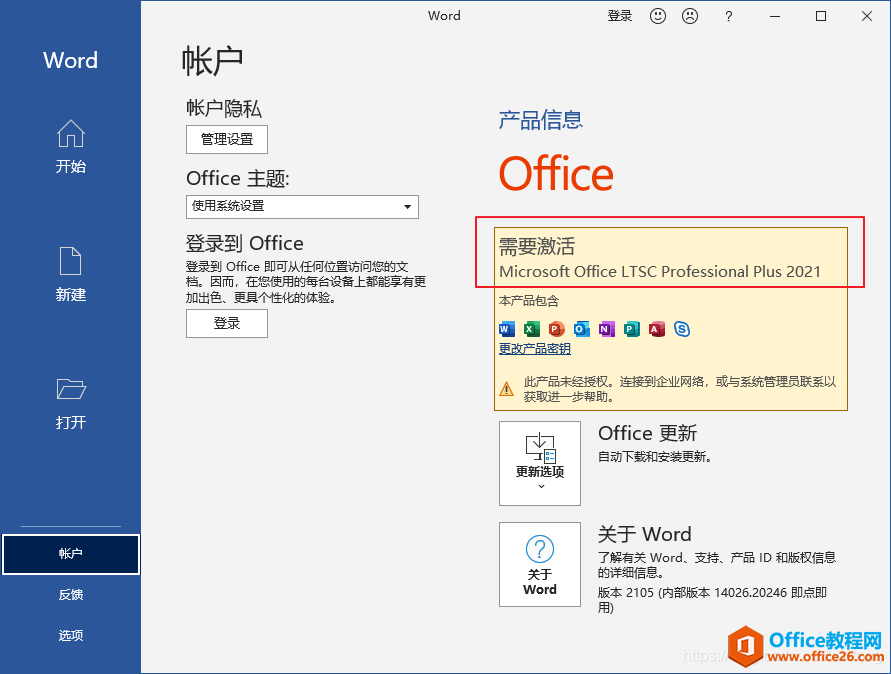The image size is (891, 674).
Task: Open 关于 Word information panel
Action: pyautogui.click(x=540, y=564)
